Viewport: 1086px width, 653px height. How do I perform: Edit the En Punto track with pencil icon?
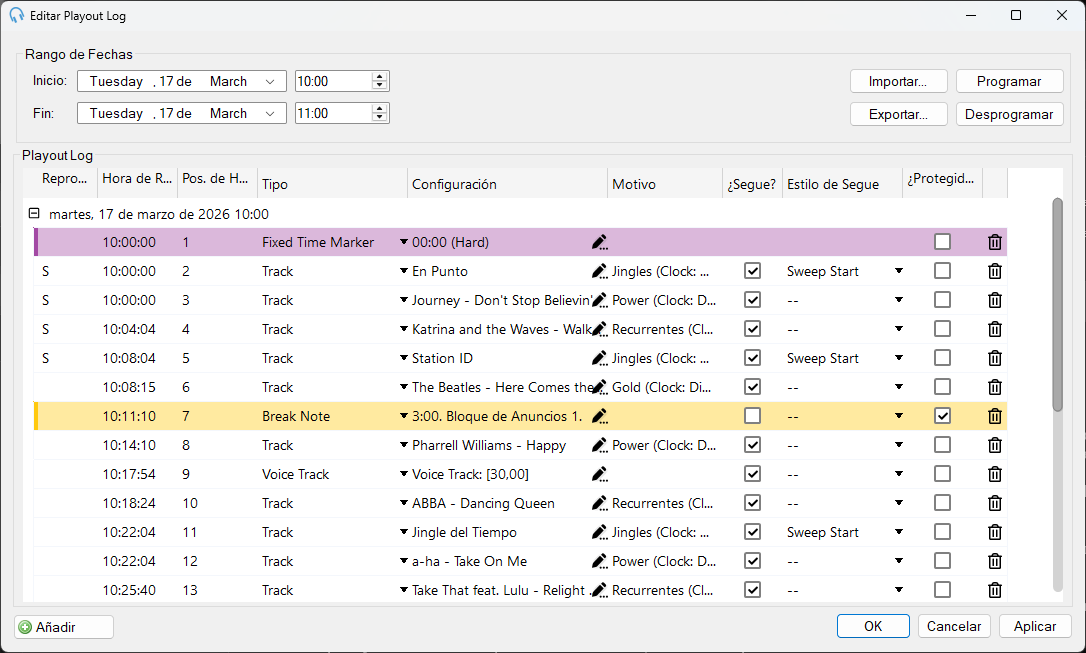(600, 271)
